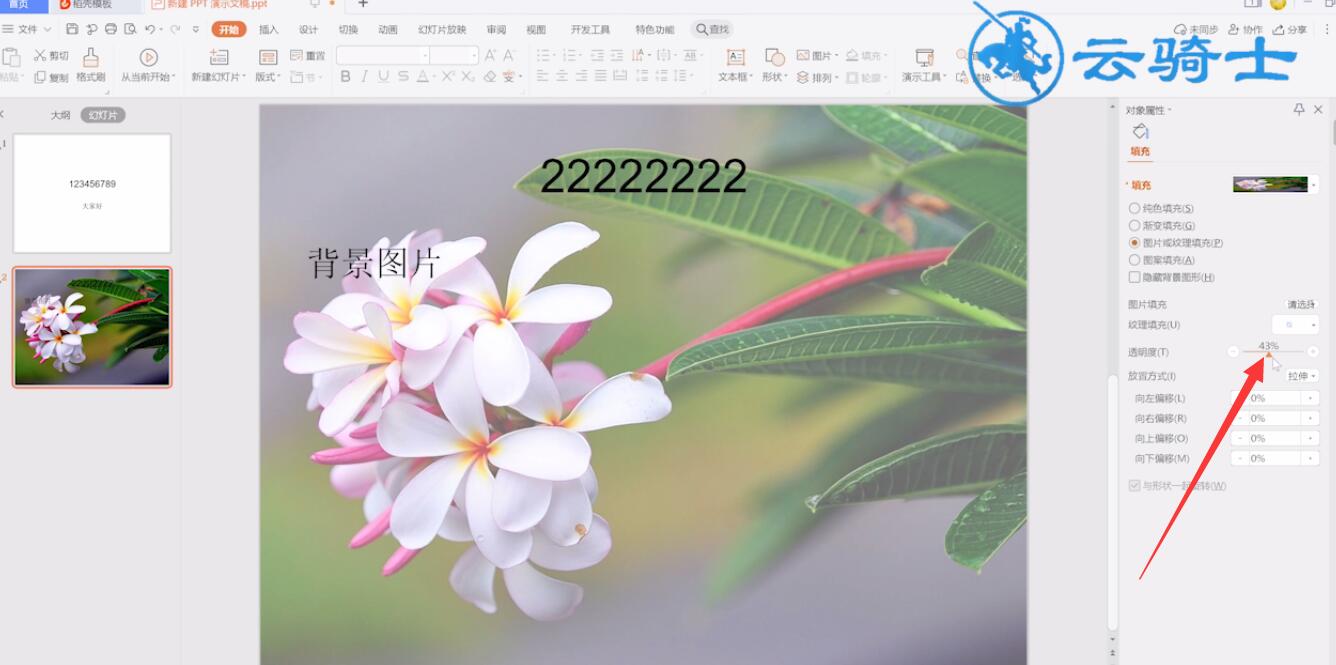Insert a shape with 形状
The width and height of the screenshot is (1336, 665).
click(x=774, y=65)
